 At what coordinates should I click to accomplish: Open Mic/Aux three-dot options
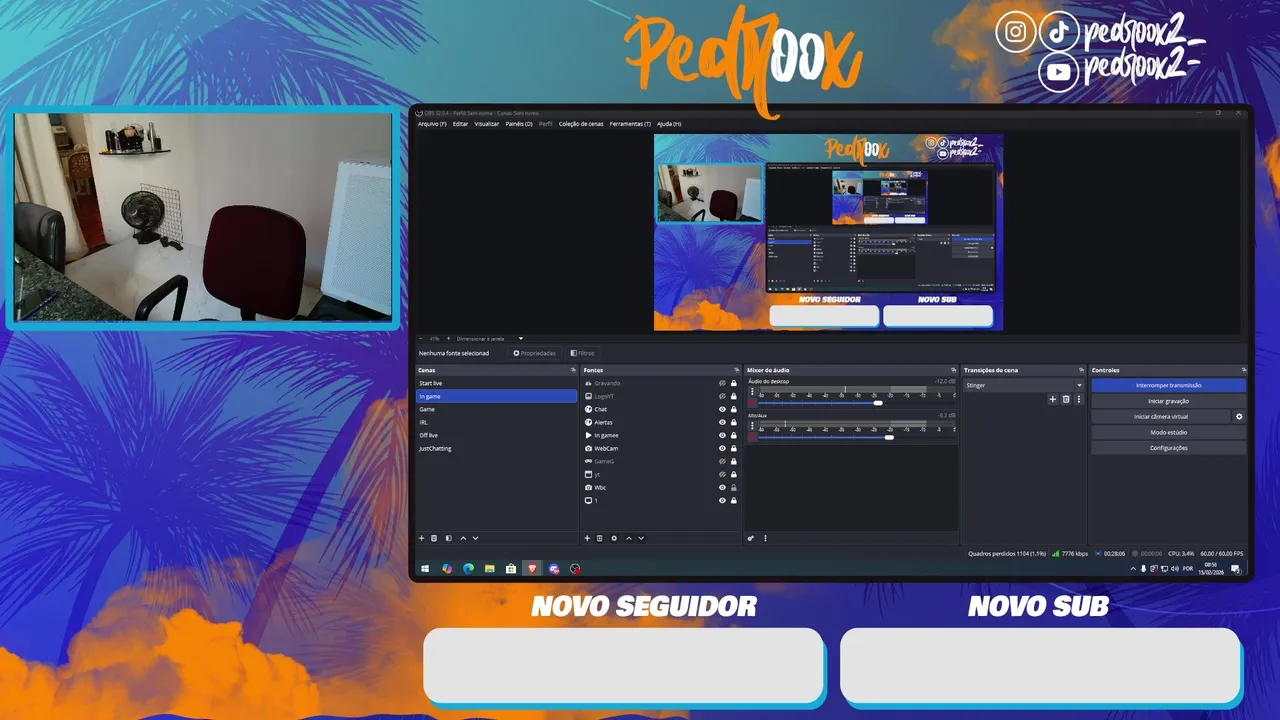752,425
